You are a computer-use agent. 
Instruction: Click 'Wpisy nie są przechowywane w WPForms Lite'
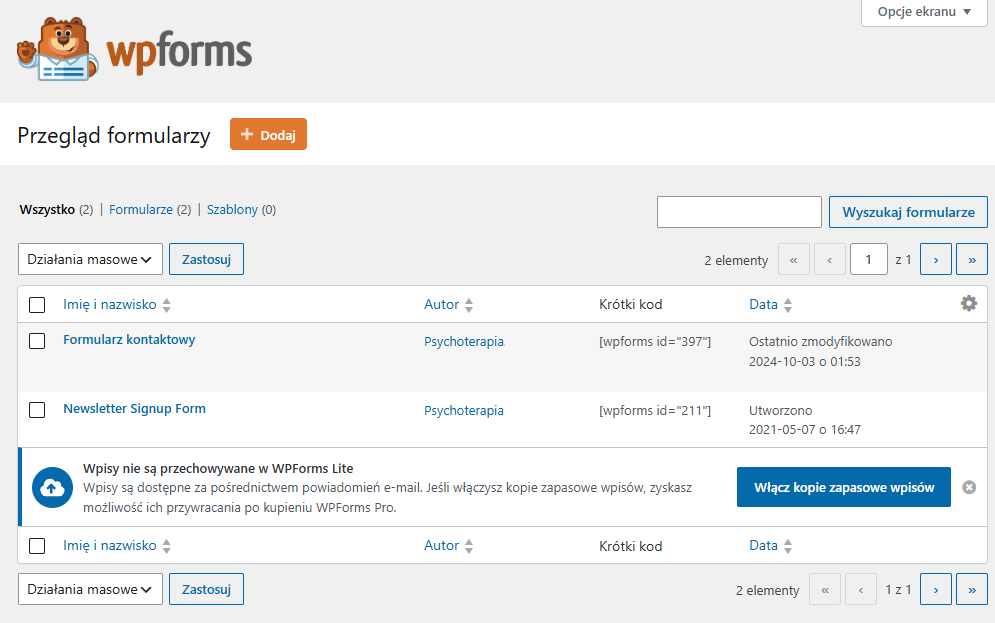[x=218, y=468]
